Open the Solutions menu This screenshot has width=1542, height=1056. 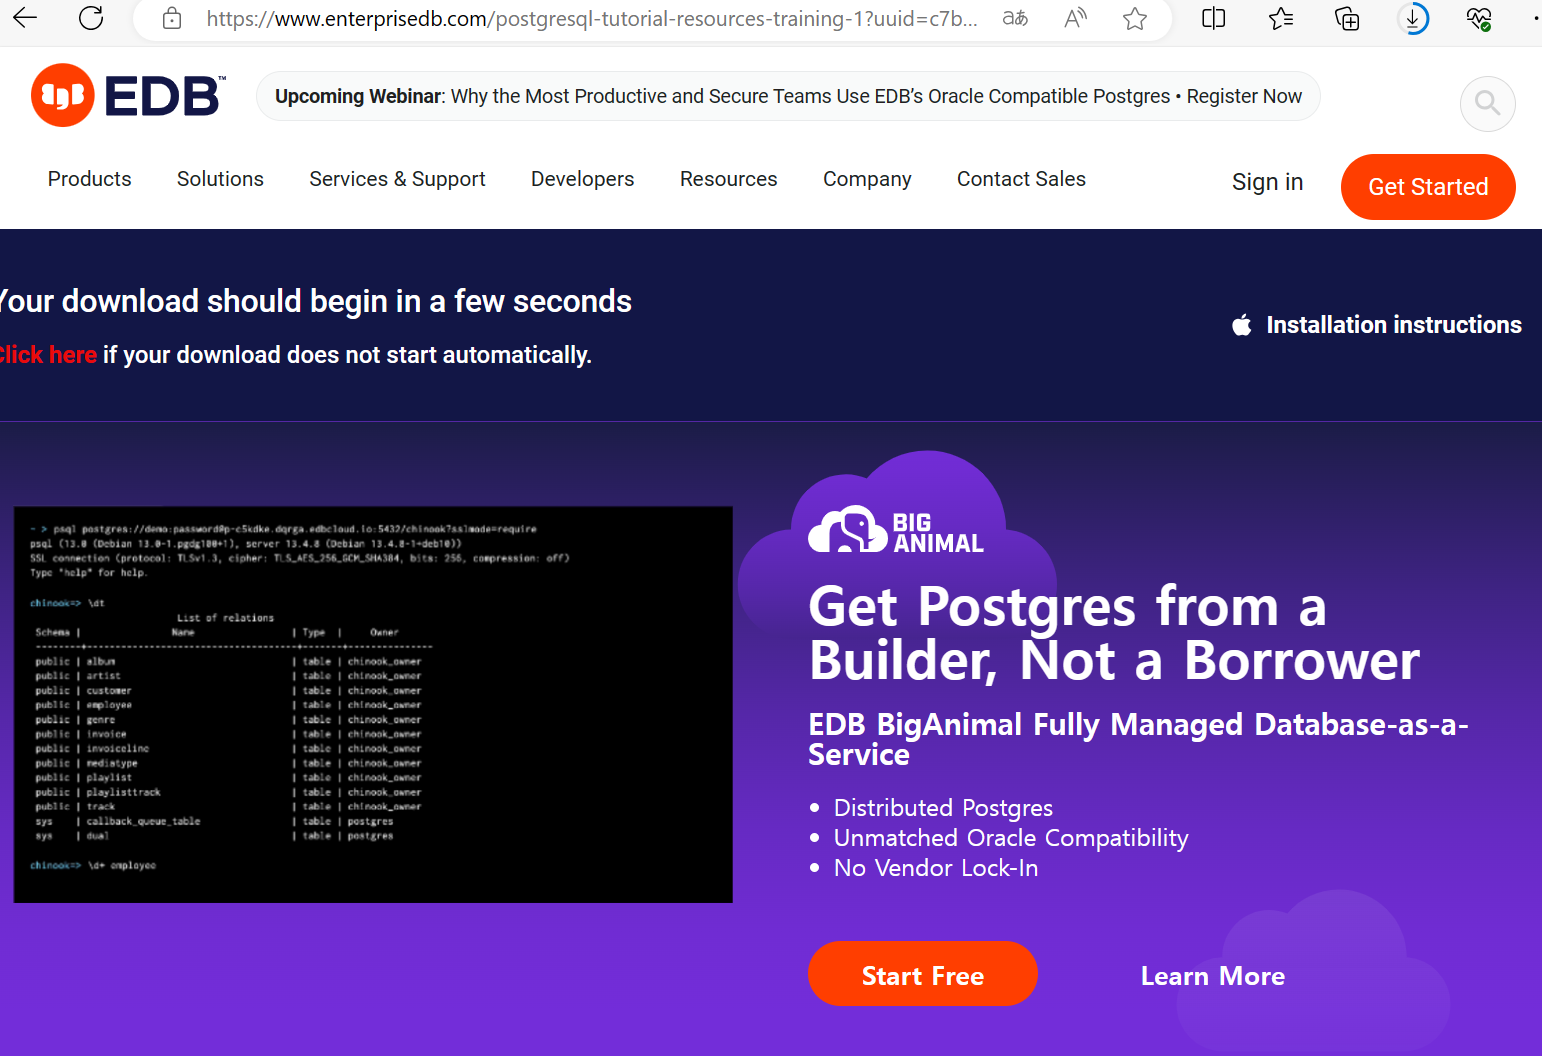[x=220, y=179]
